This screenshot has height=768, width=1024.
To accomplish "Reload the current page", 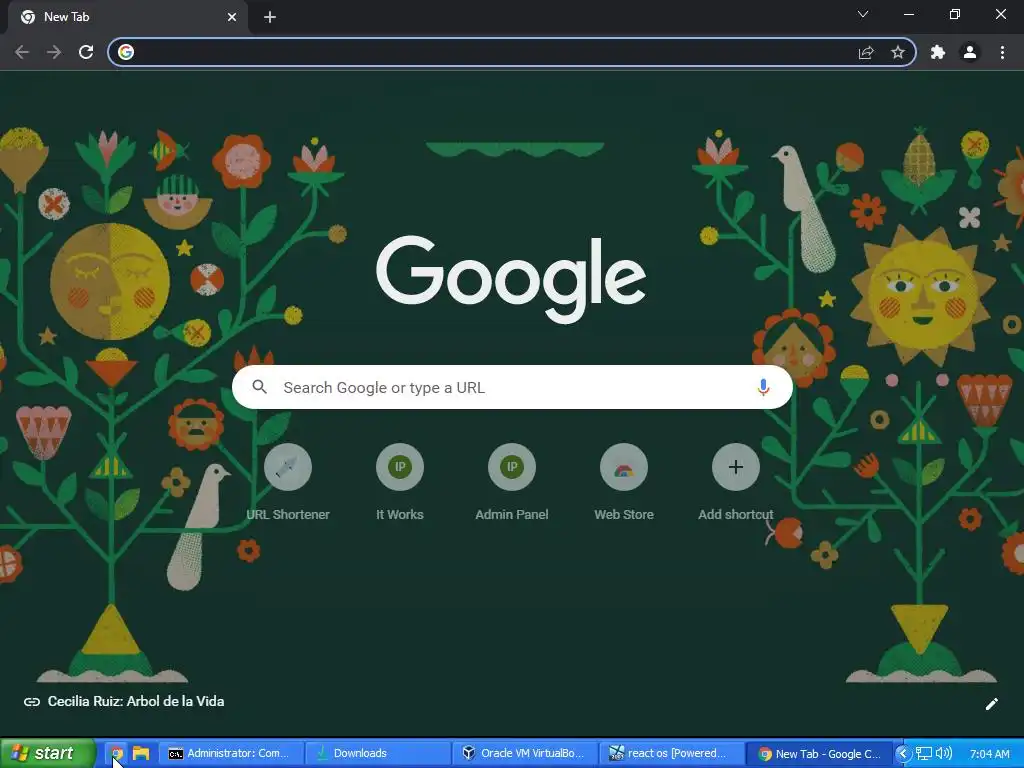I will coord(86,52).
